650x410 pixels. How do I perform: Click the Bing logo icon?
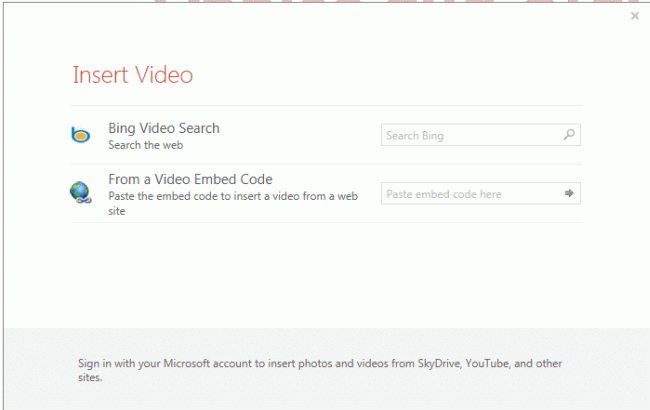(x=81, y=136)
